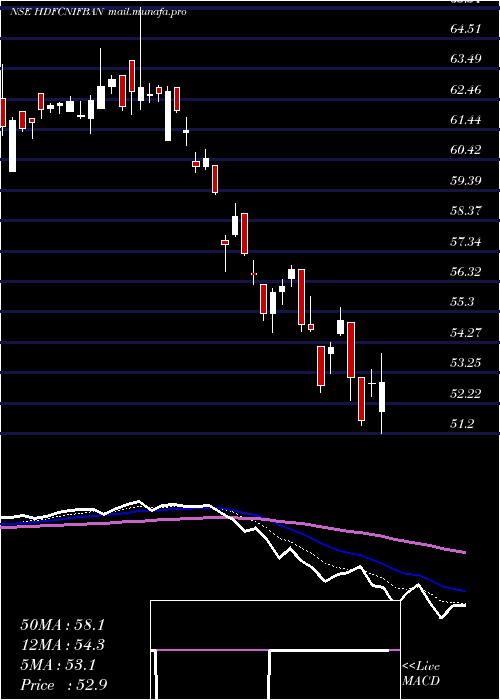Viewport: 500px width, 700px height.
Task: Select the 51.2 price axis label
Action: click(x=462, y=424)
